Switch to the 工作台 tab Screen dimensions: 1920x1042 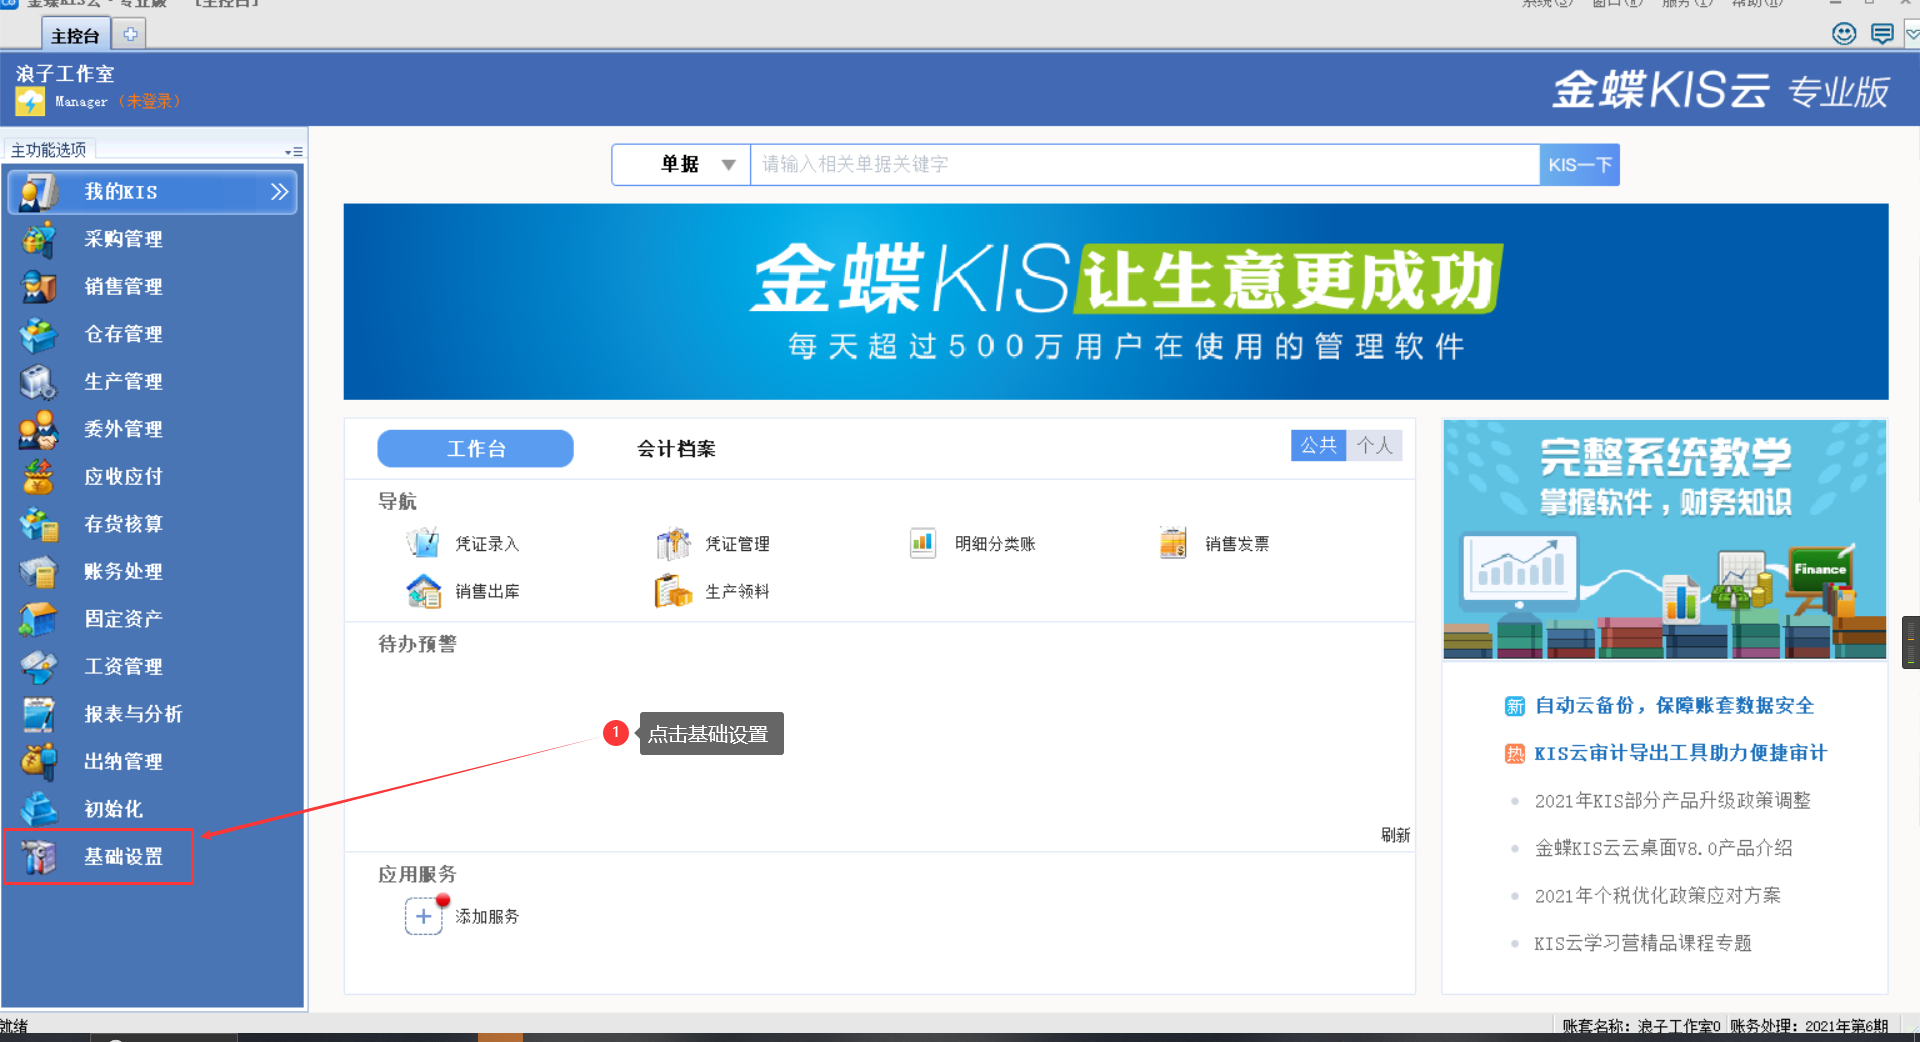point(475,449)
